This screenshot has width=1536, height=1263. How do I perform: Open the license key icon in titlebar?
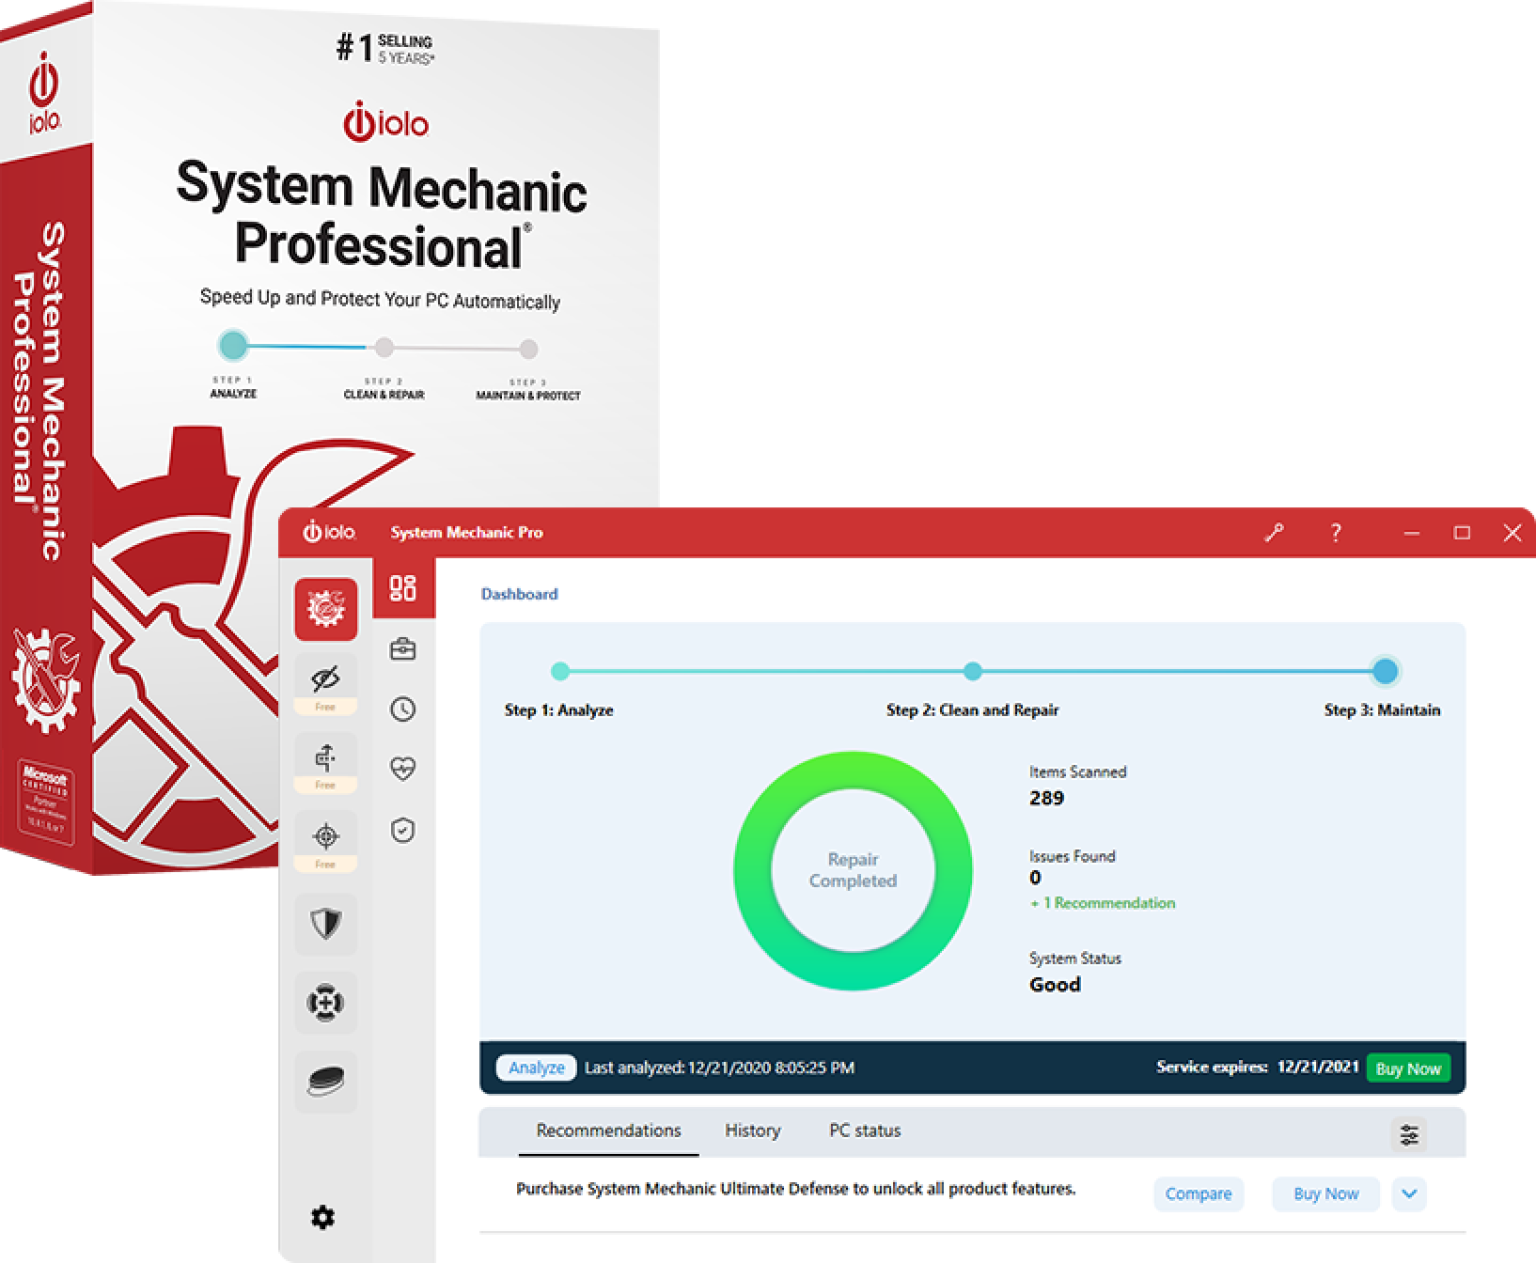point(1274,533)
